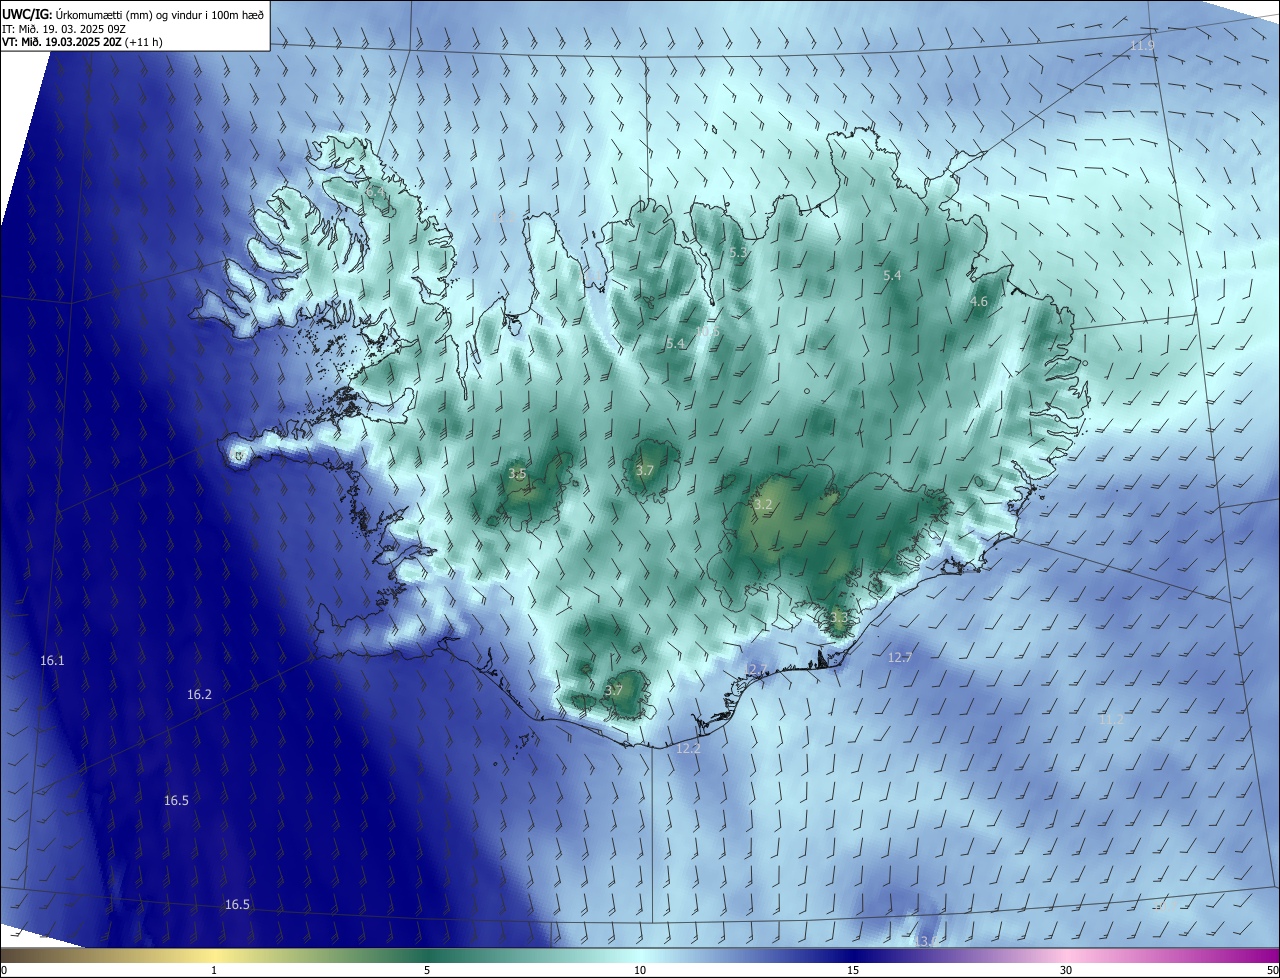Screen dimensions: 1280x978
Task: Click the 50 tick on the color scale
Action: pyautogui.click(x=1272, y=970)
